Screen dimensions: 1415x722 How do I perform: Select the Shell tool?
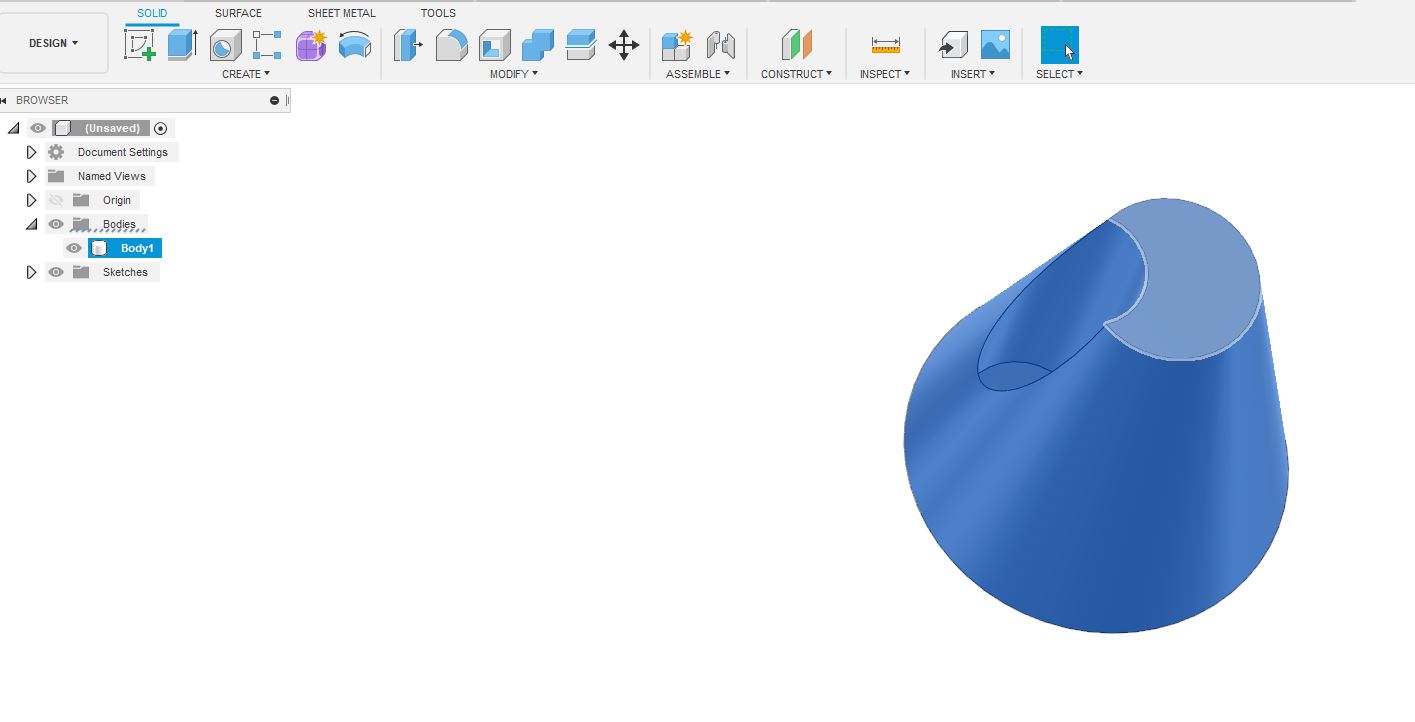coord(494,45)
